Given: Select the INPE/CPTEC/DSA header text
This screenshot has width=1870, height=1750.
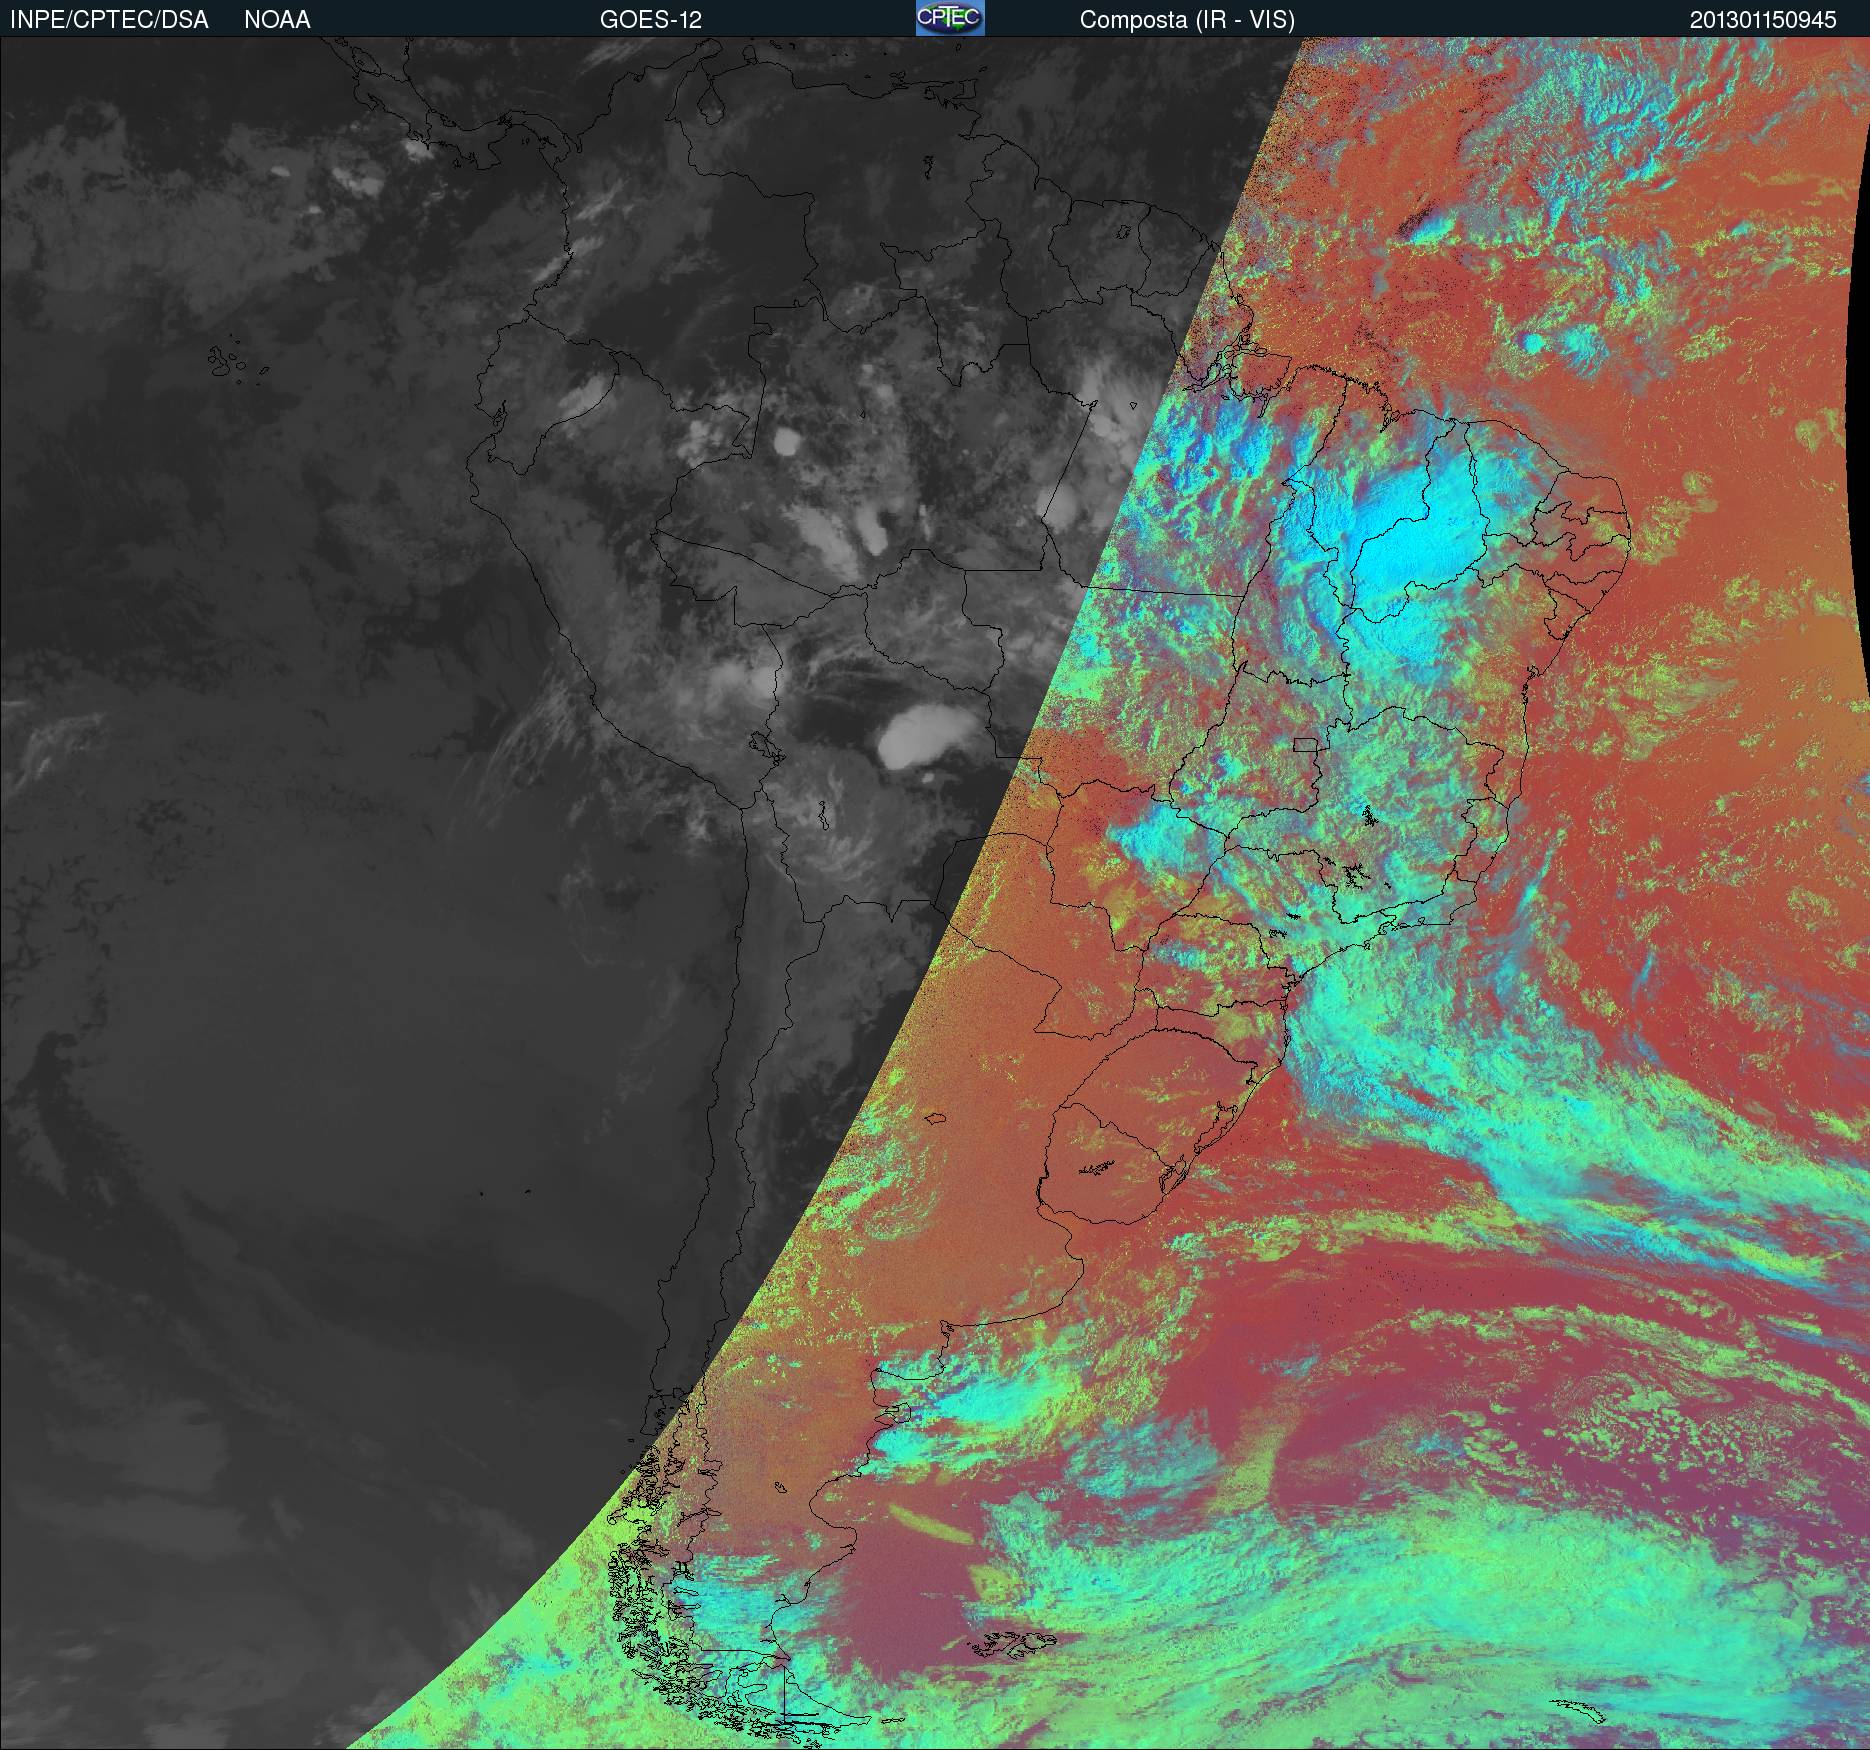Looking at the screenshot, I should [x=109, y=20].
